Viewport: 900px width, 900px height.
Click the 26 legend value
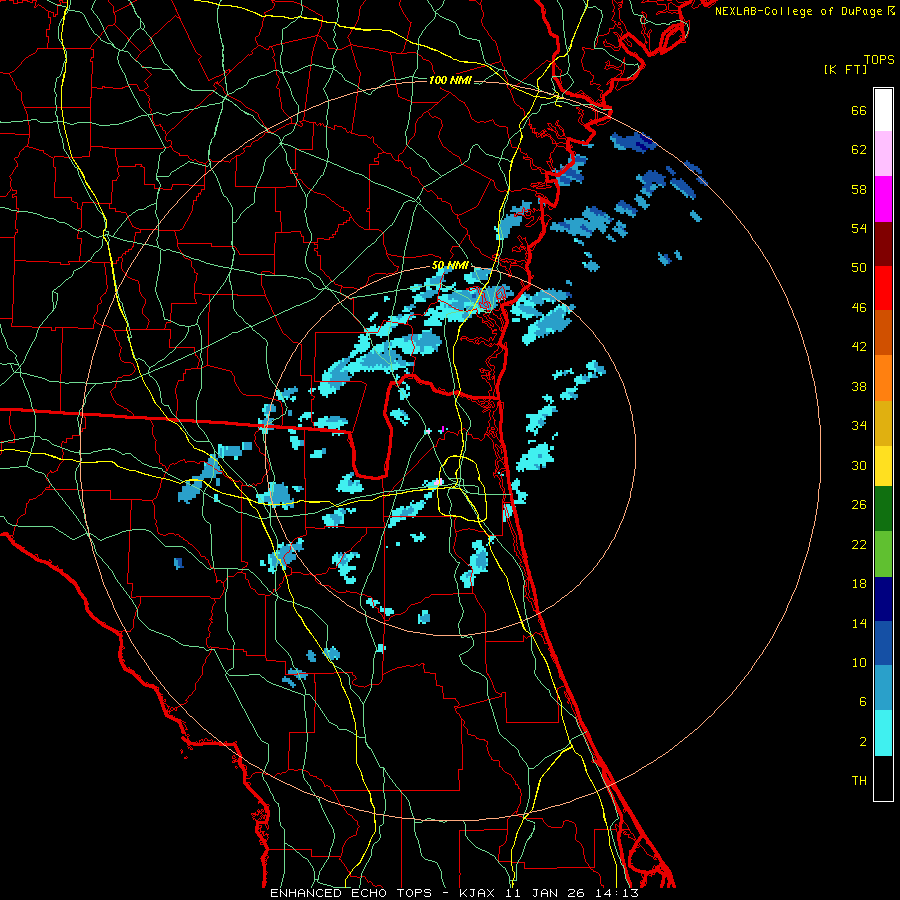pyautogui.click(x=859, y=505)
